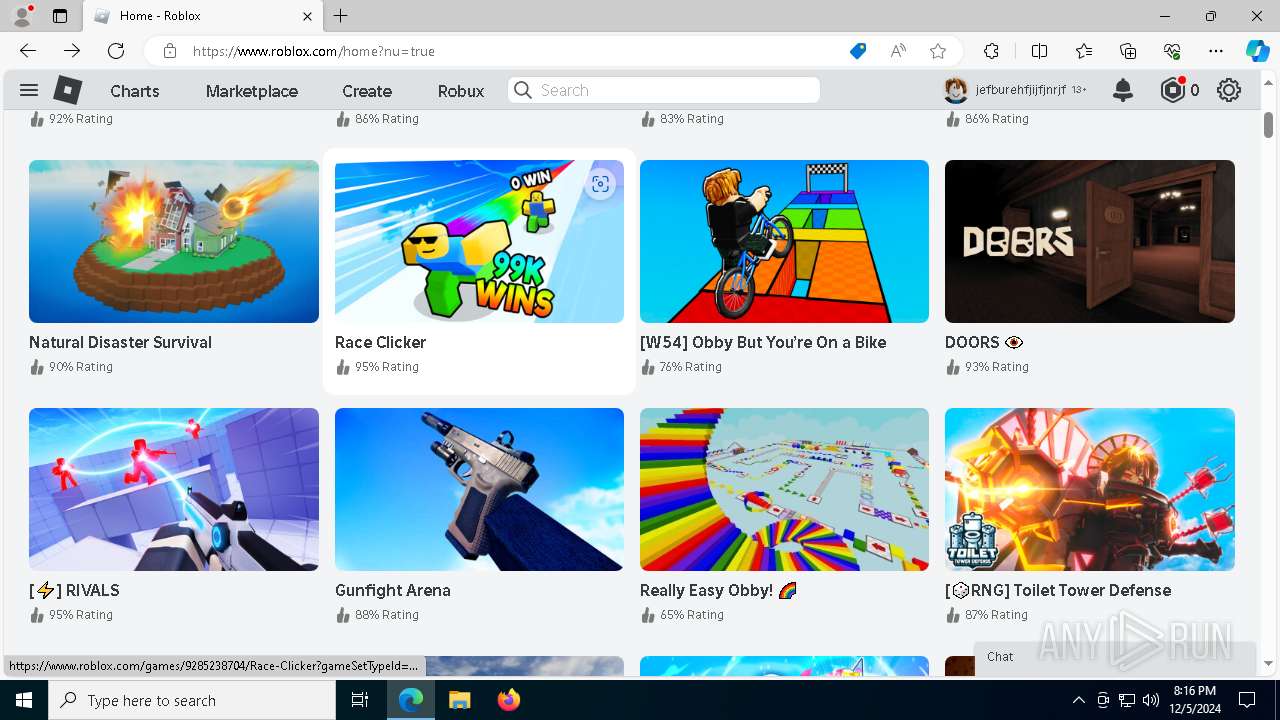
Task: Open the Race Clicker title link
Action: pyautogui.click(x=380, y=342)
